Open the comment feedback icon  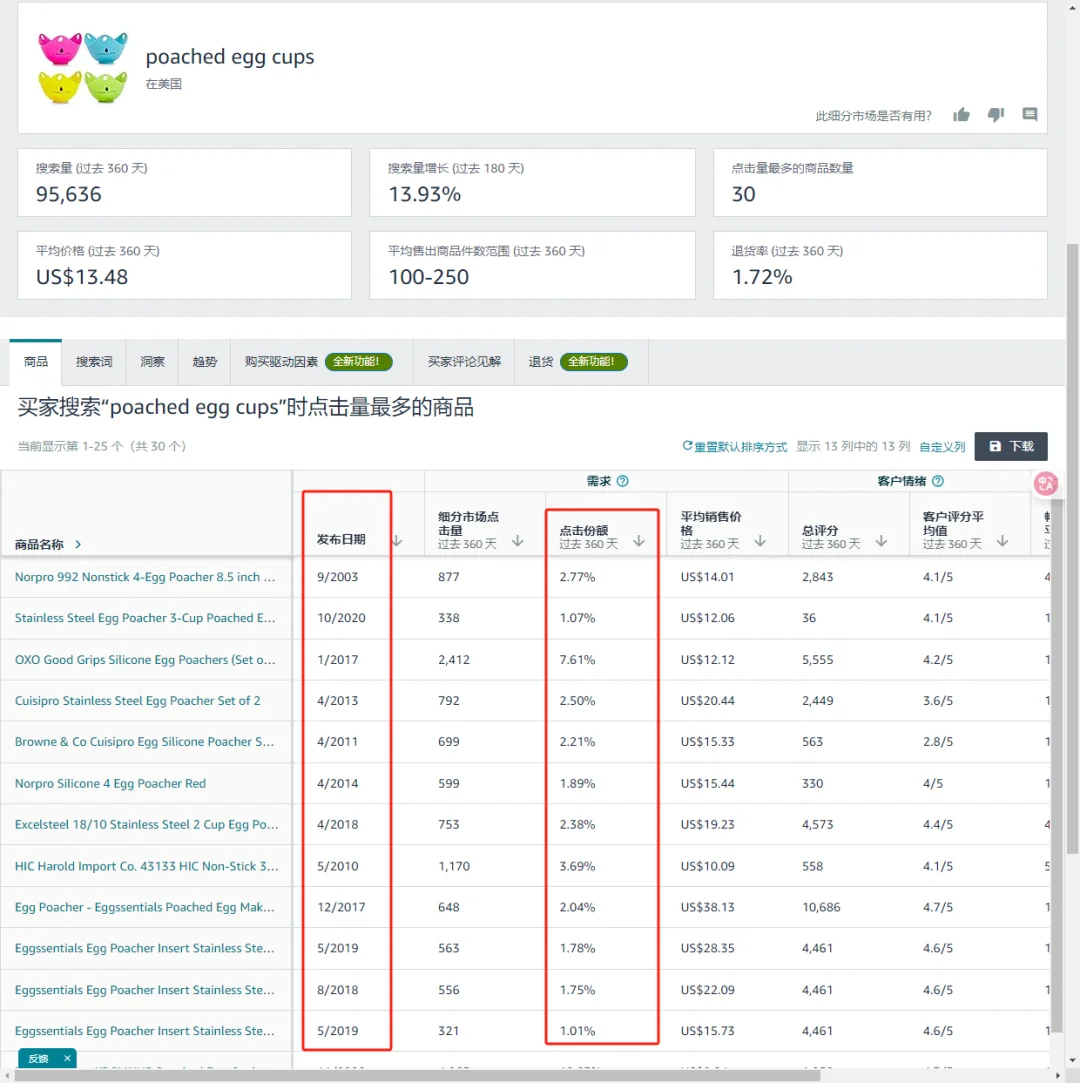tap(1030, 115)
